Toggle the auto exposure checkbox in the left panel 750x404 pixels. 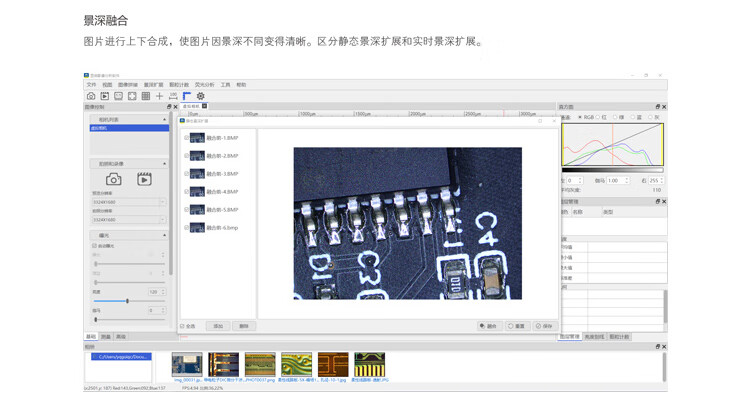(94, 246)
